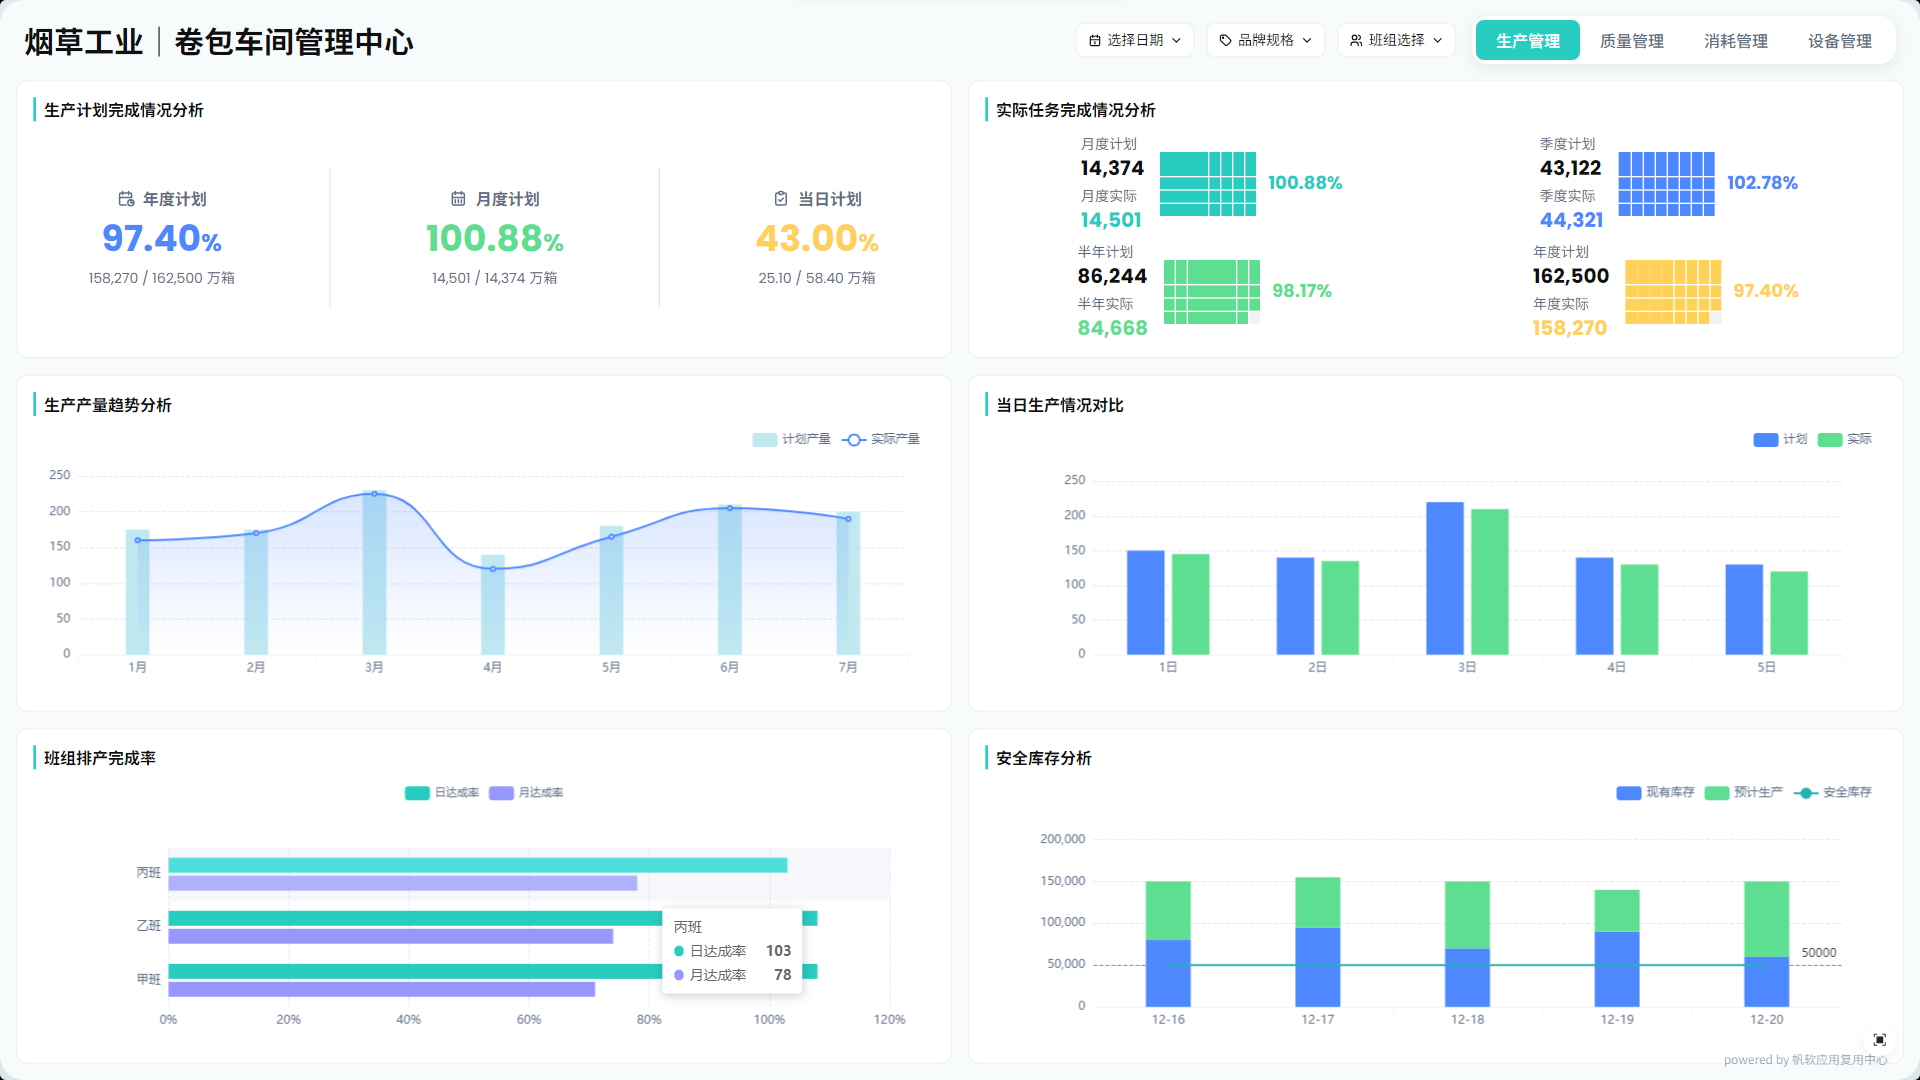1920x1080 pixels.
Task: Click the monthly plan (月度计划) calendar icon
Action: click(x=458, y=199)
